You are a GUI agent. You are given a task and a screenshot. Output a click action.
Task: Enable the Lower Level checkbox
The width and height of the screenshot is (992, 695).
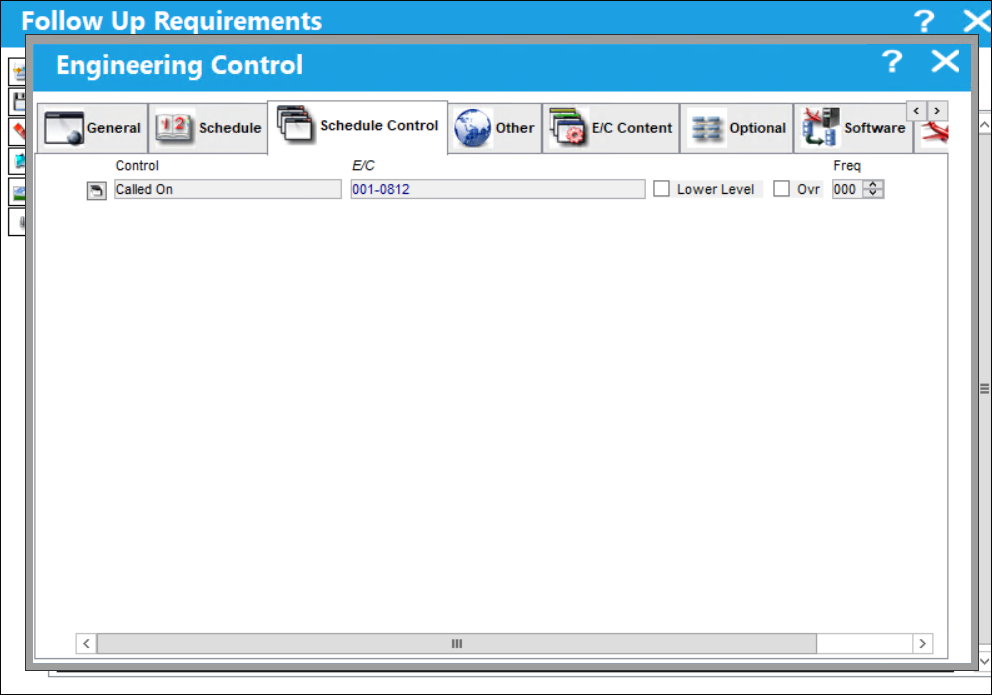point(661,189)
